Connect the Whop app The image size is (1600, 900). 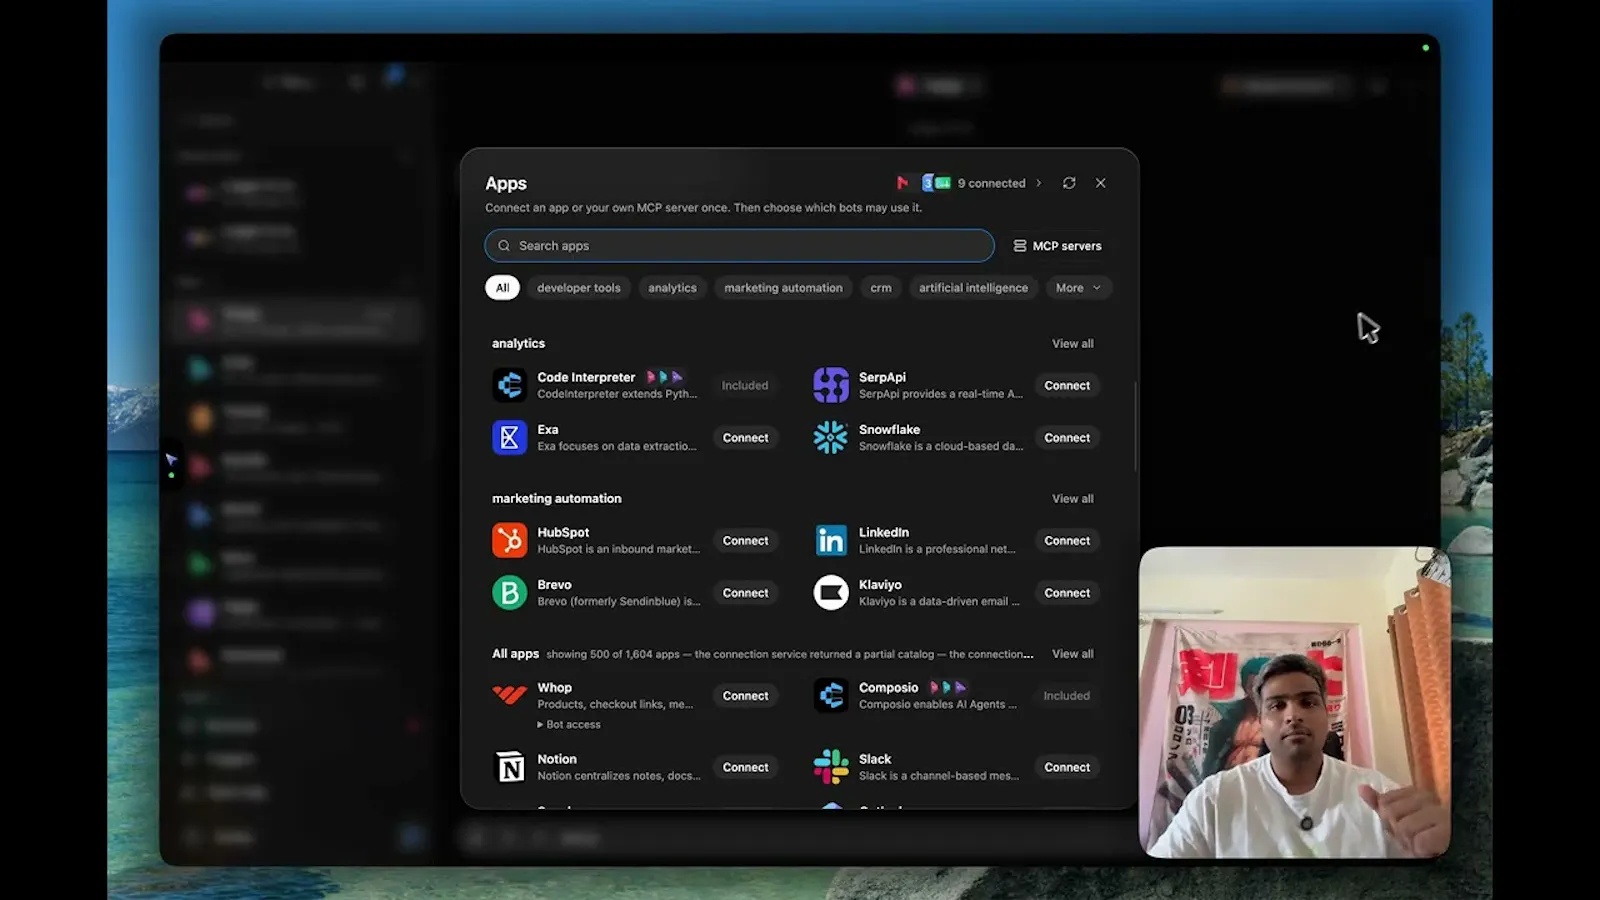pyautogui.click(x=746, y=695)
